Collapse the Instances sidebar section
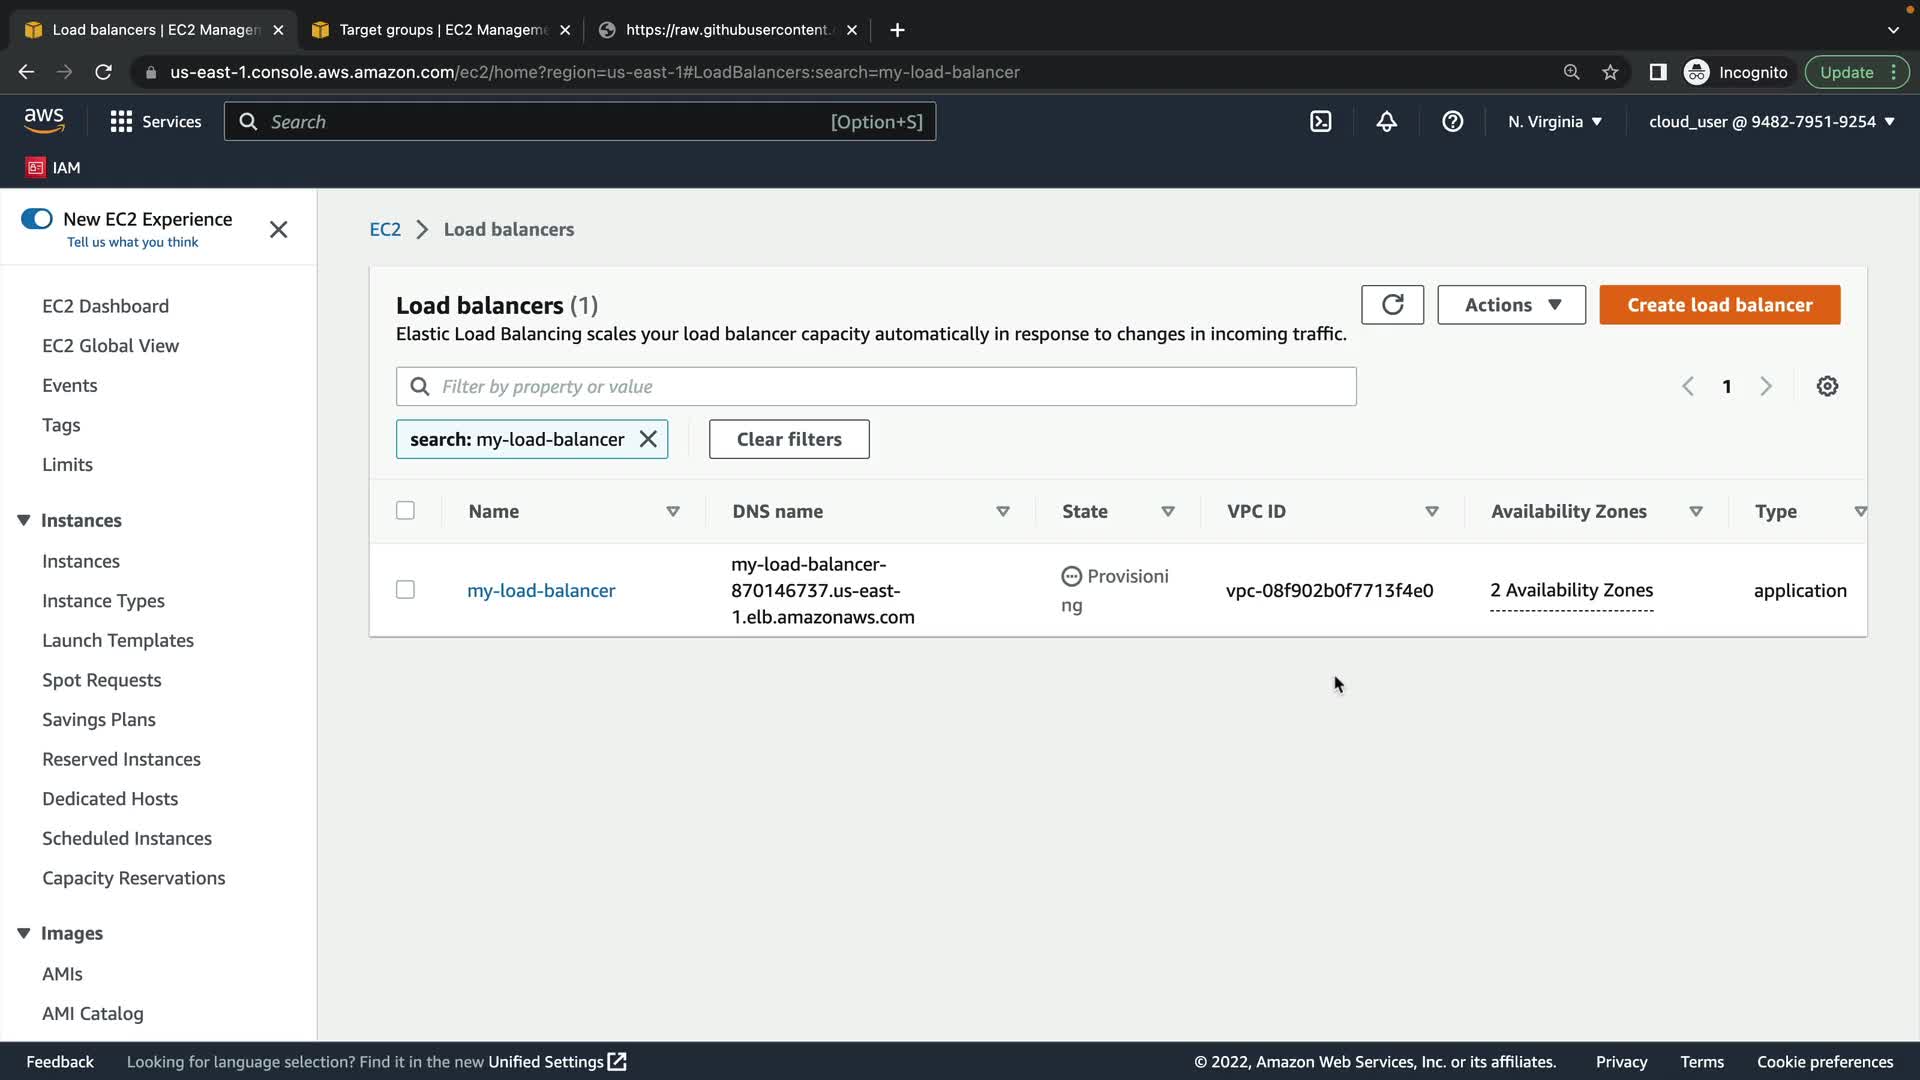The image size is (1920, 1080). coord(24,520)
